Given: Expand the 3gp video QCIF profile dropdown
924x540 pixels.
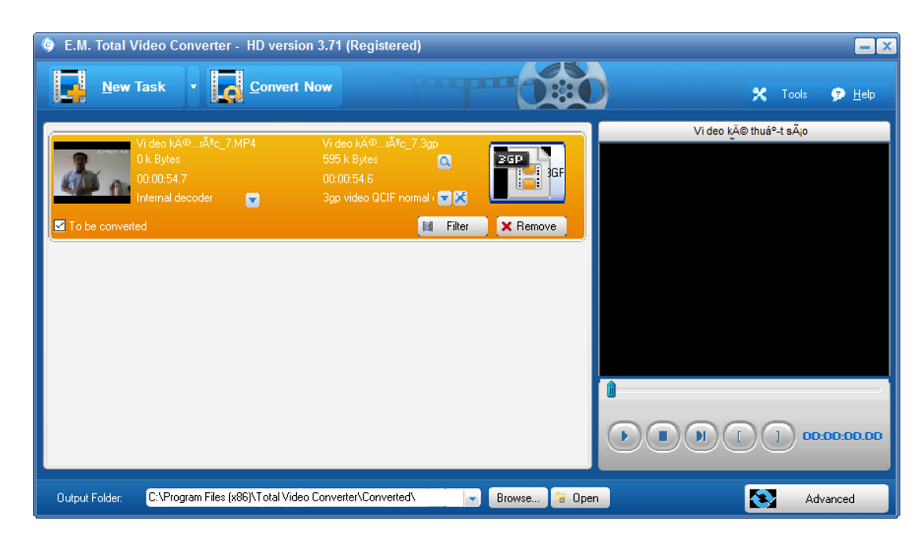Looking at the screenshot, I should tap(444, 198).
